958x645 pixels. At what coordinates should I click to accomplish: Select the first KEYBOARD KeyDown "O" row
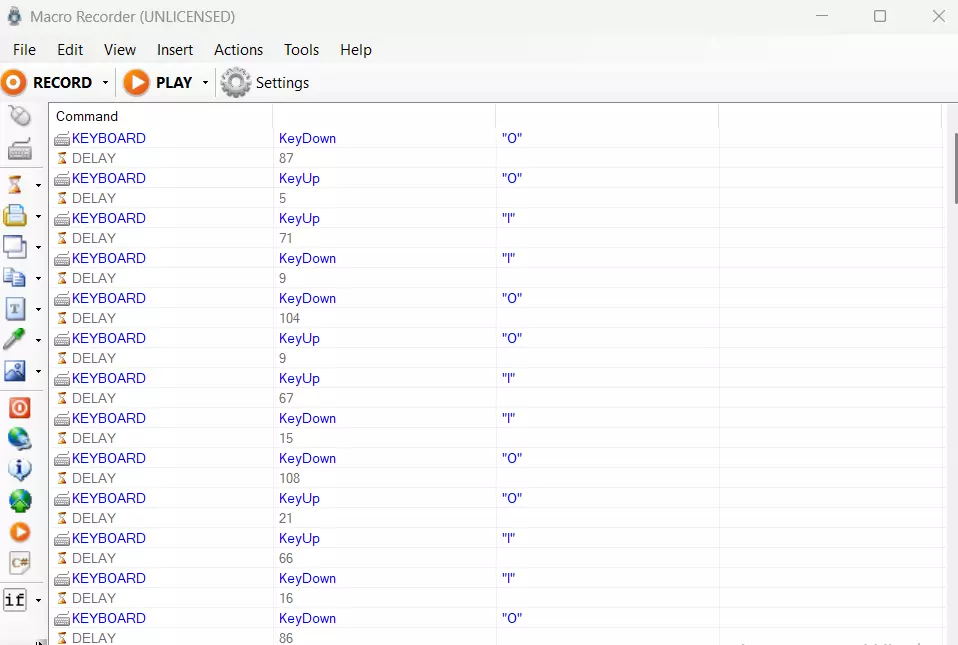[x=300, y=138]
